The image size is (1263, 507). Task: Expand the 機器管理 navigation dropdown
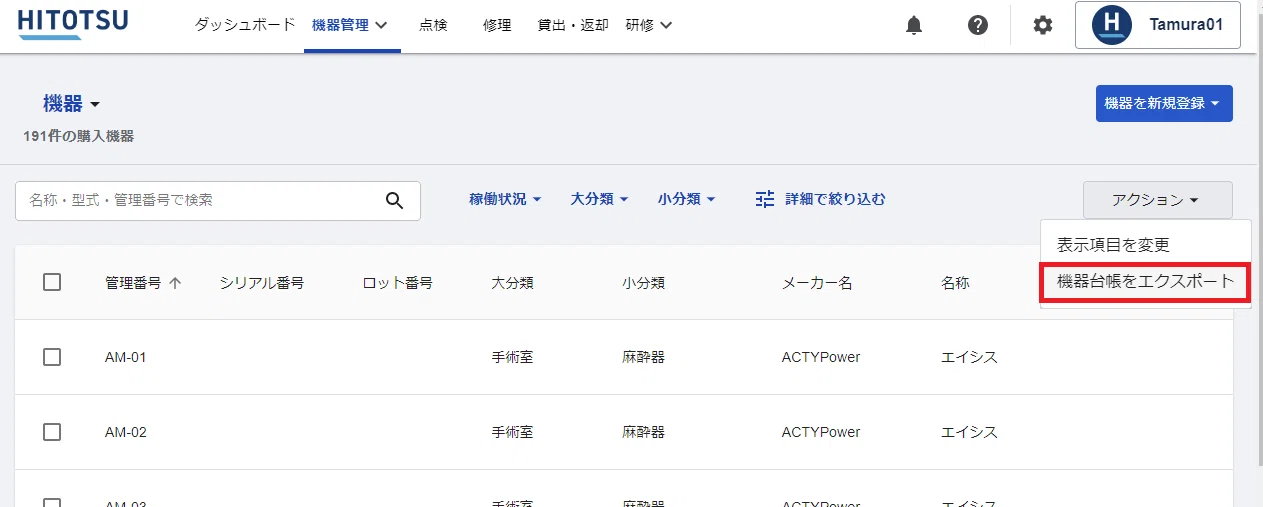(x=350, y=26)
